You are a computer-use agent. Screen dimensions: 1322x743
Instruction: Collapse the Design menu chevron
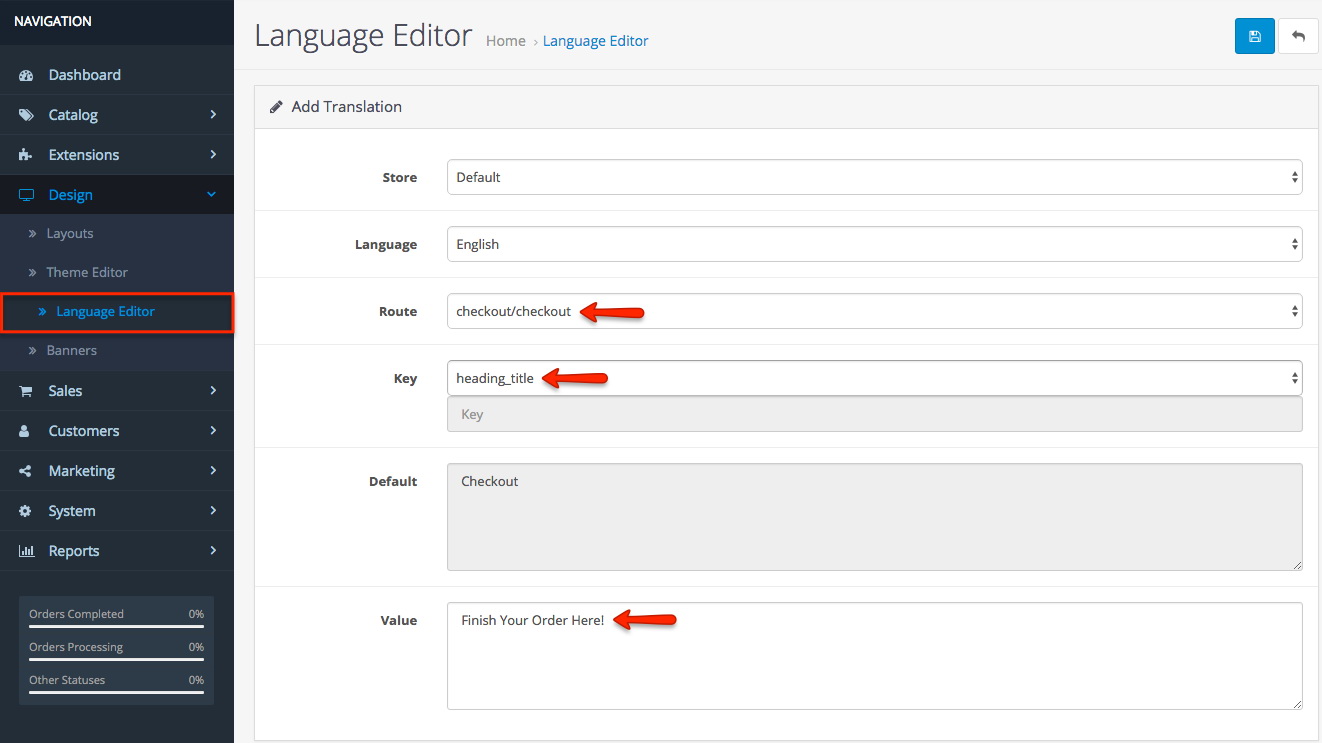[x=211, y=195]
